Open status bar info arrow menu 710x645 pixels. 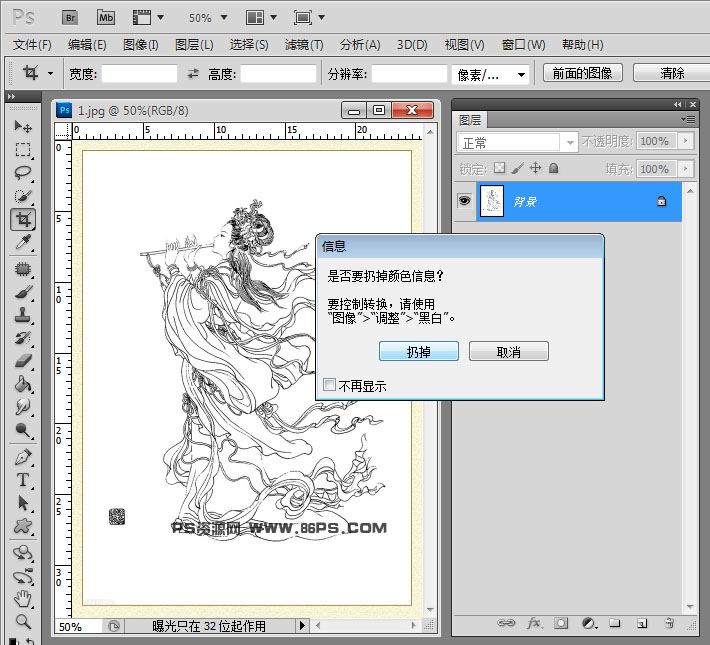(302, 626)
